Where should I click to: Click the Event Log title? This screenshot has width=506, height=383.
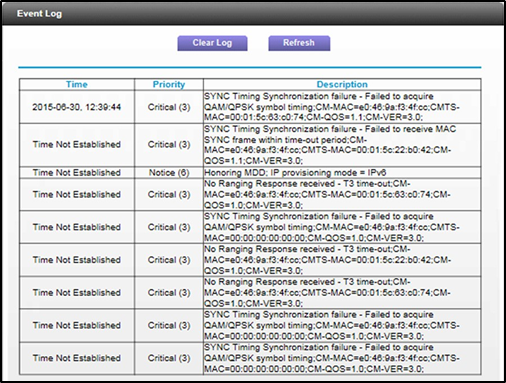[x=39, y=14]
